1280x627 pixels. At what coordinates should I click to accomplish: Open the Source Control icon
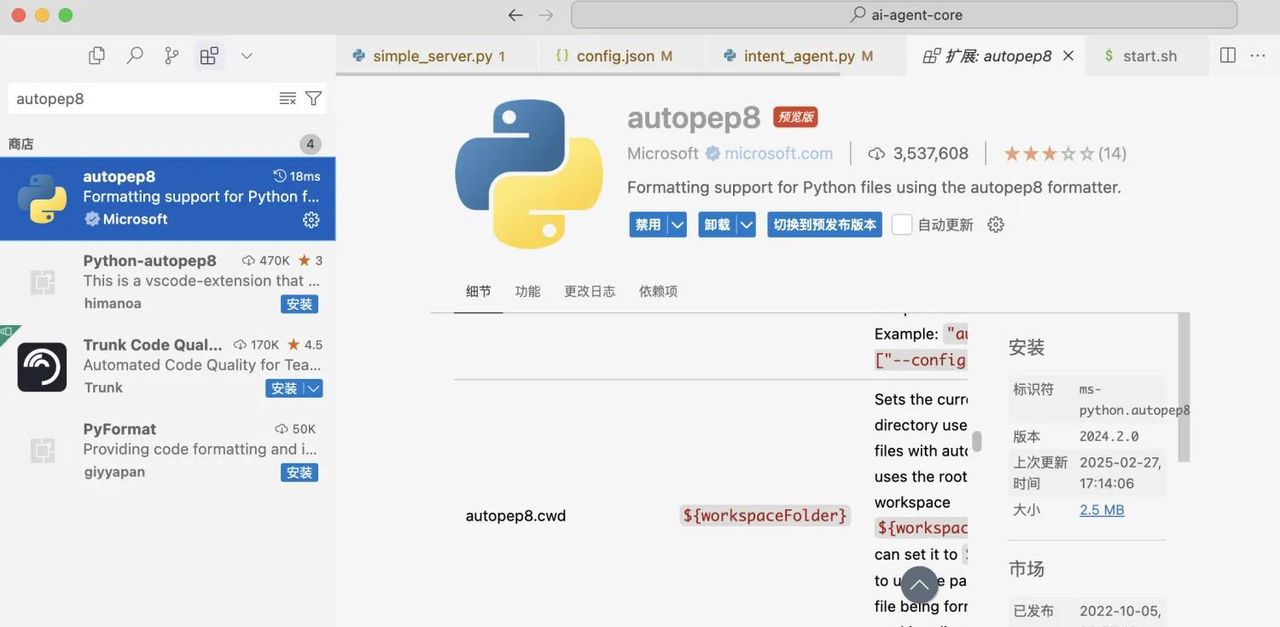[170, 55]
